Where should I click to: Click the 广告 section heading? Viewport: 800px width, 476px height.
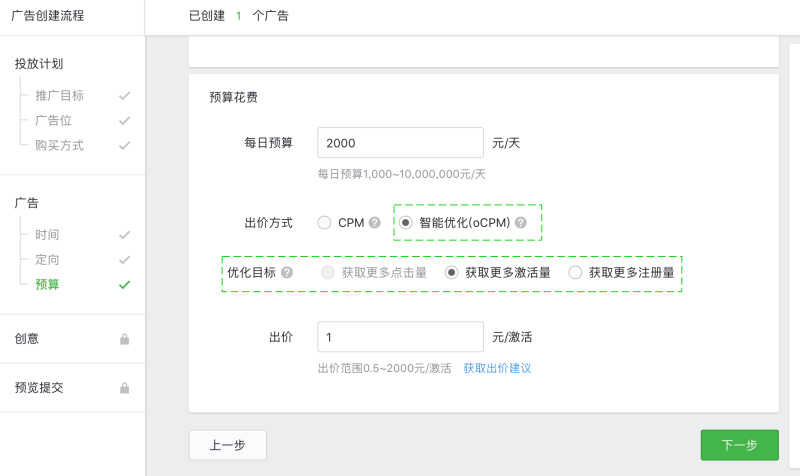[27, 203]
